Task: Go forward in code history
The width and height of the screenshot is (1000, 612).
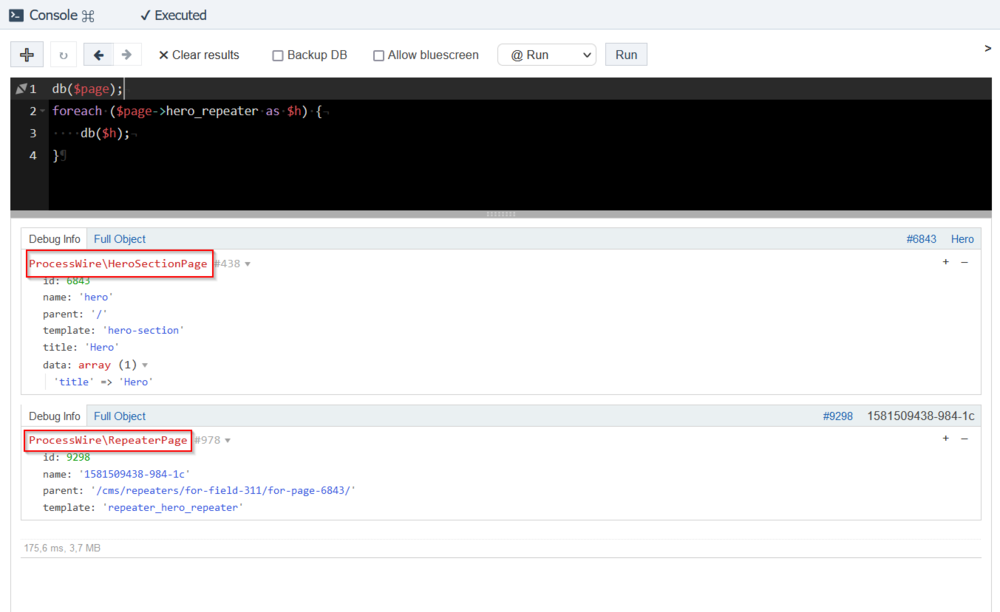Action: click(x=126, y=55)
